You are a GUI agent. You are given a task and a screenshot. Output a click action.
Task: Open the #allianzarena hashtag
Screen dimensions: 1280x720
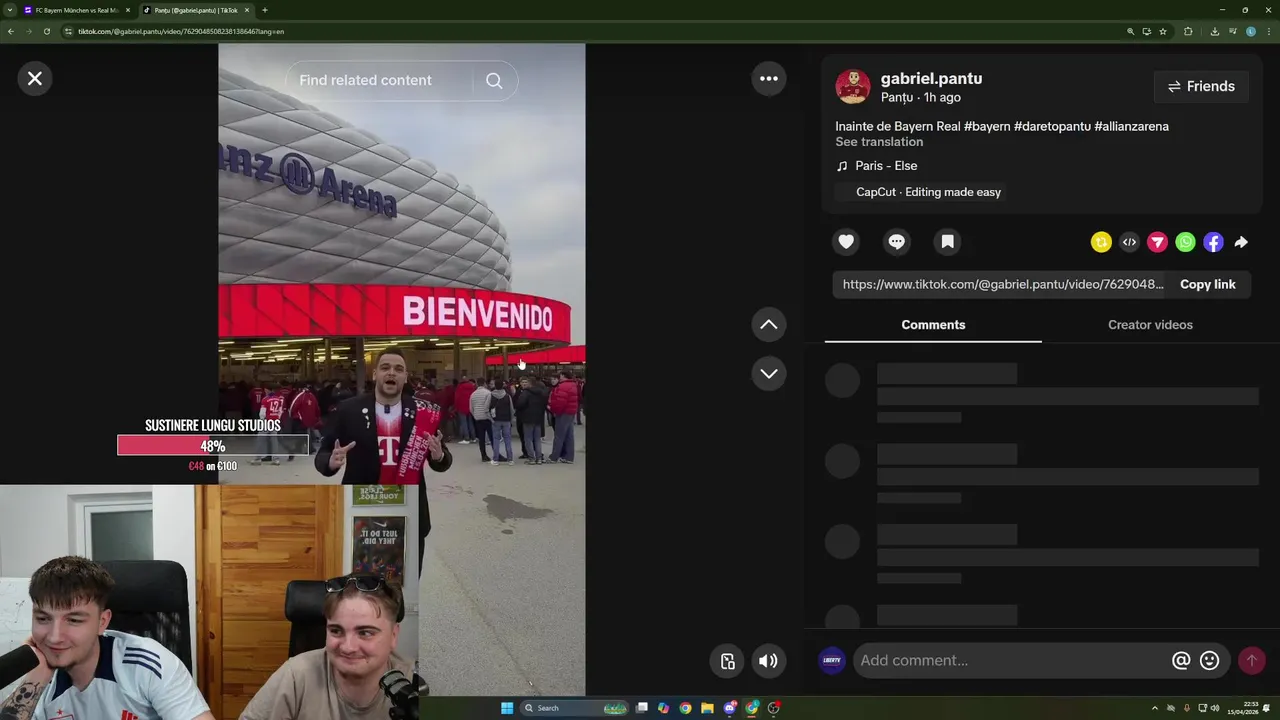(x=1131, y=126)
